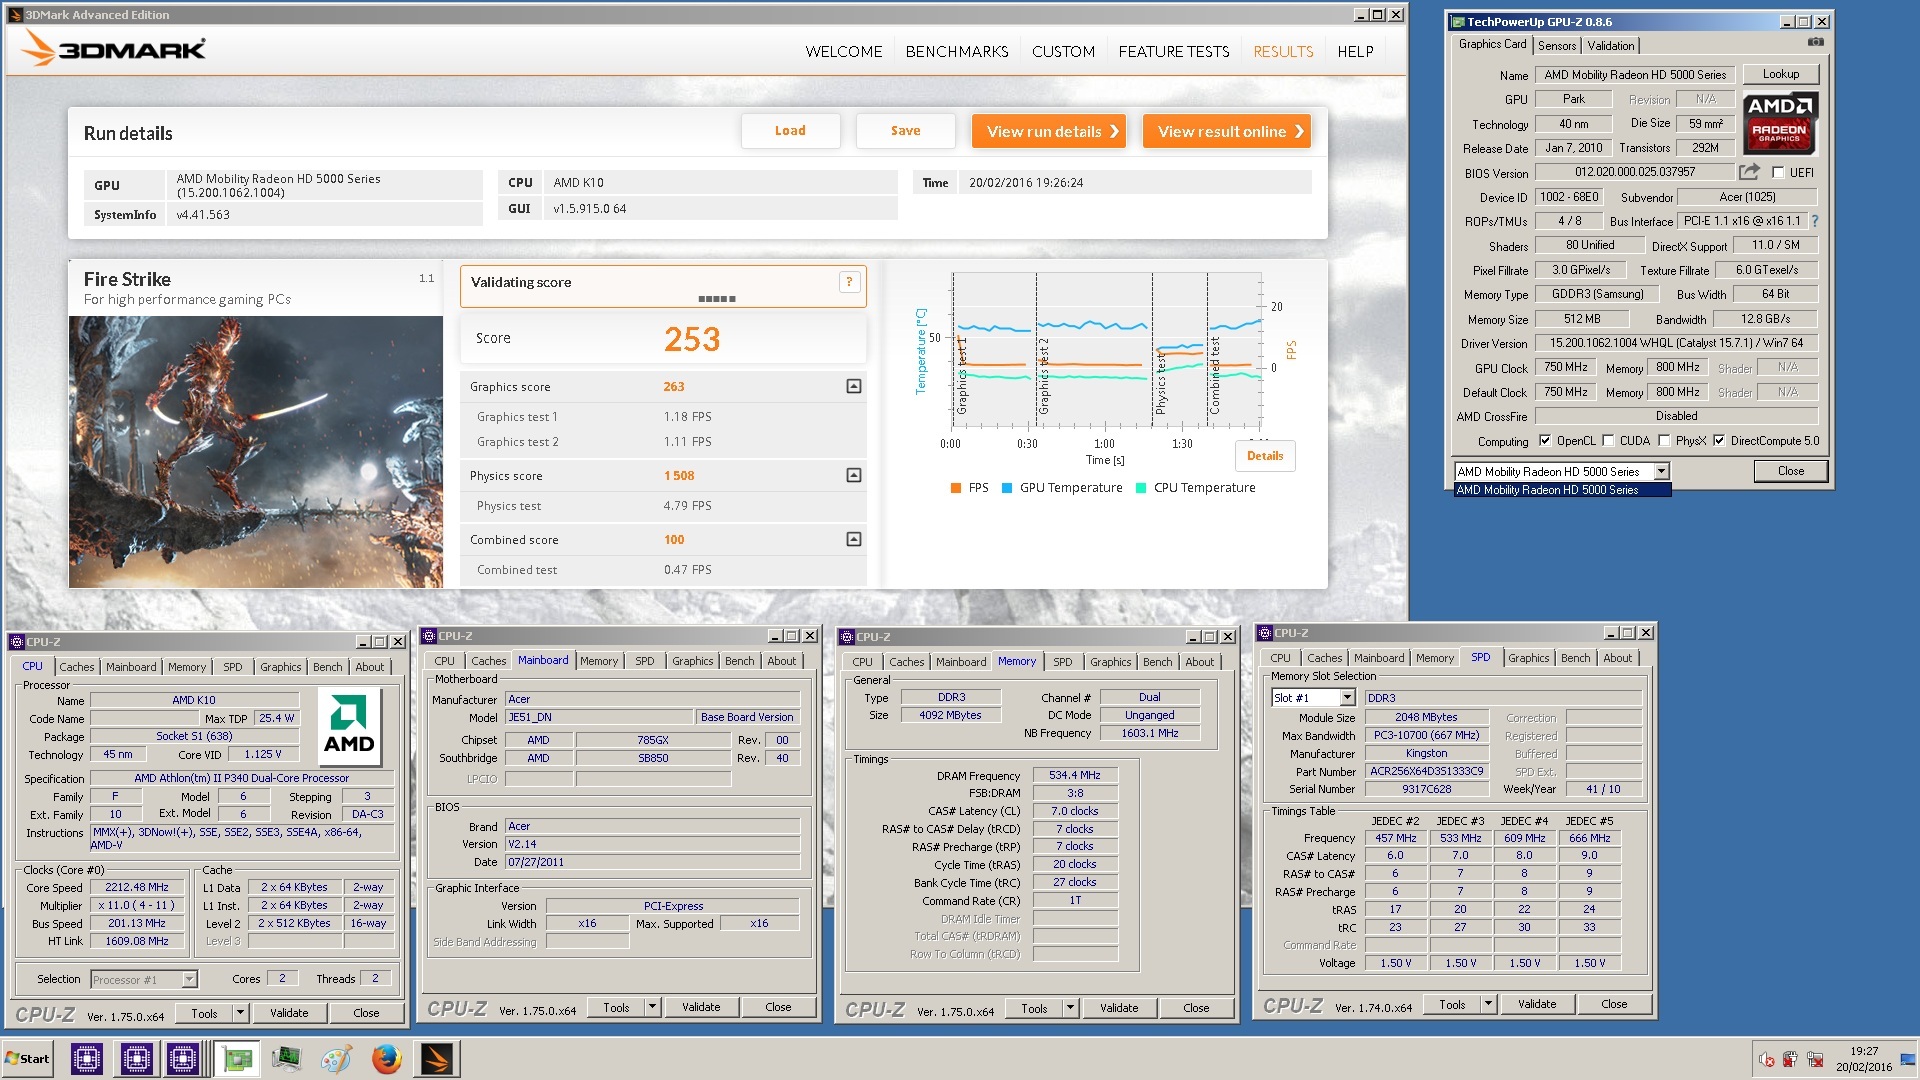Click the taskbar clock showing 19:27
Viewport: 1920px width, 1080px height.
click(x=1864, y=1059)
